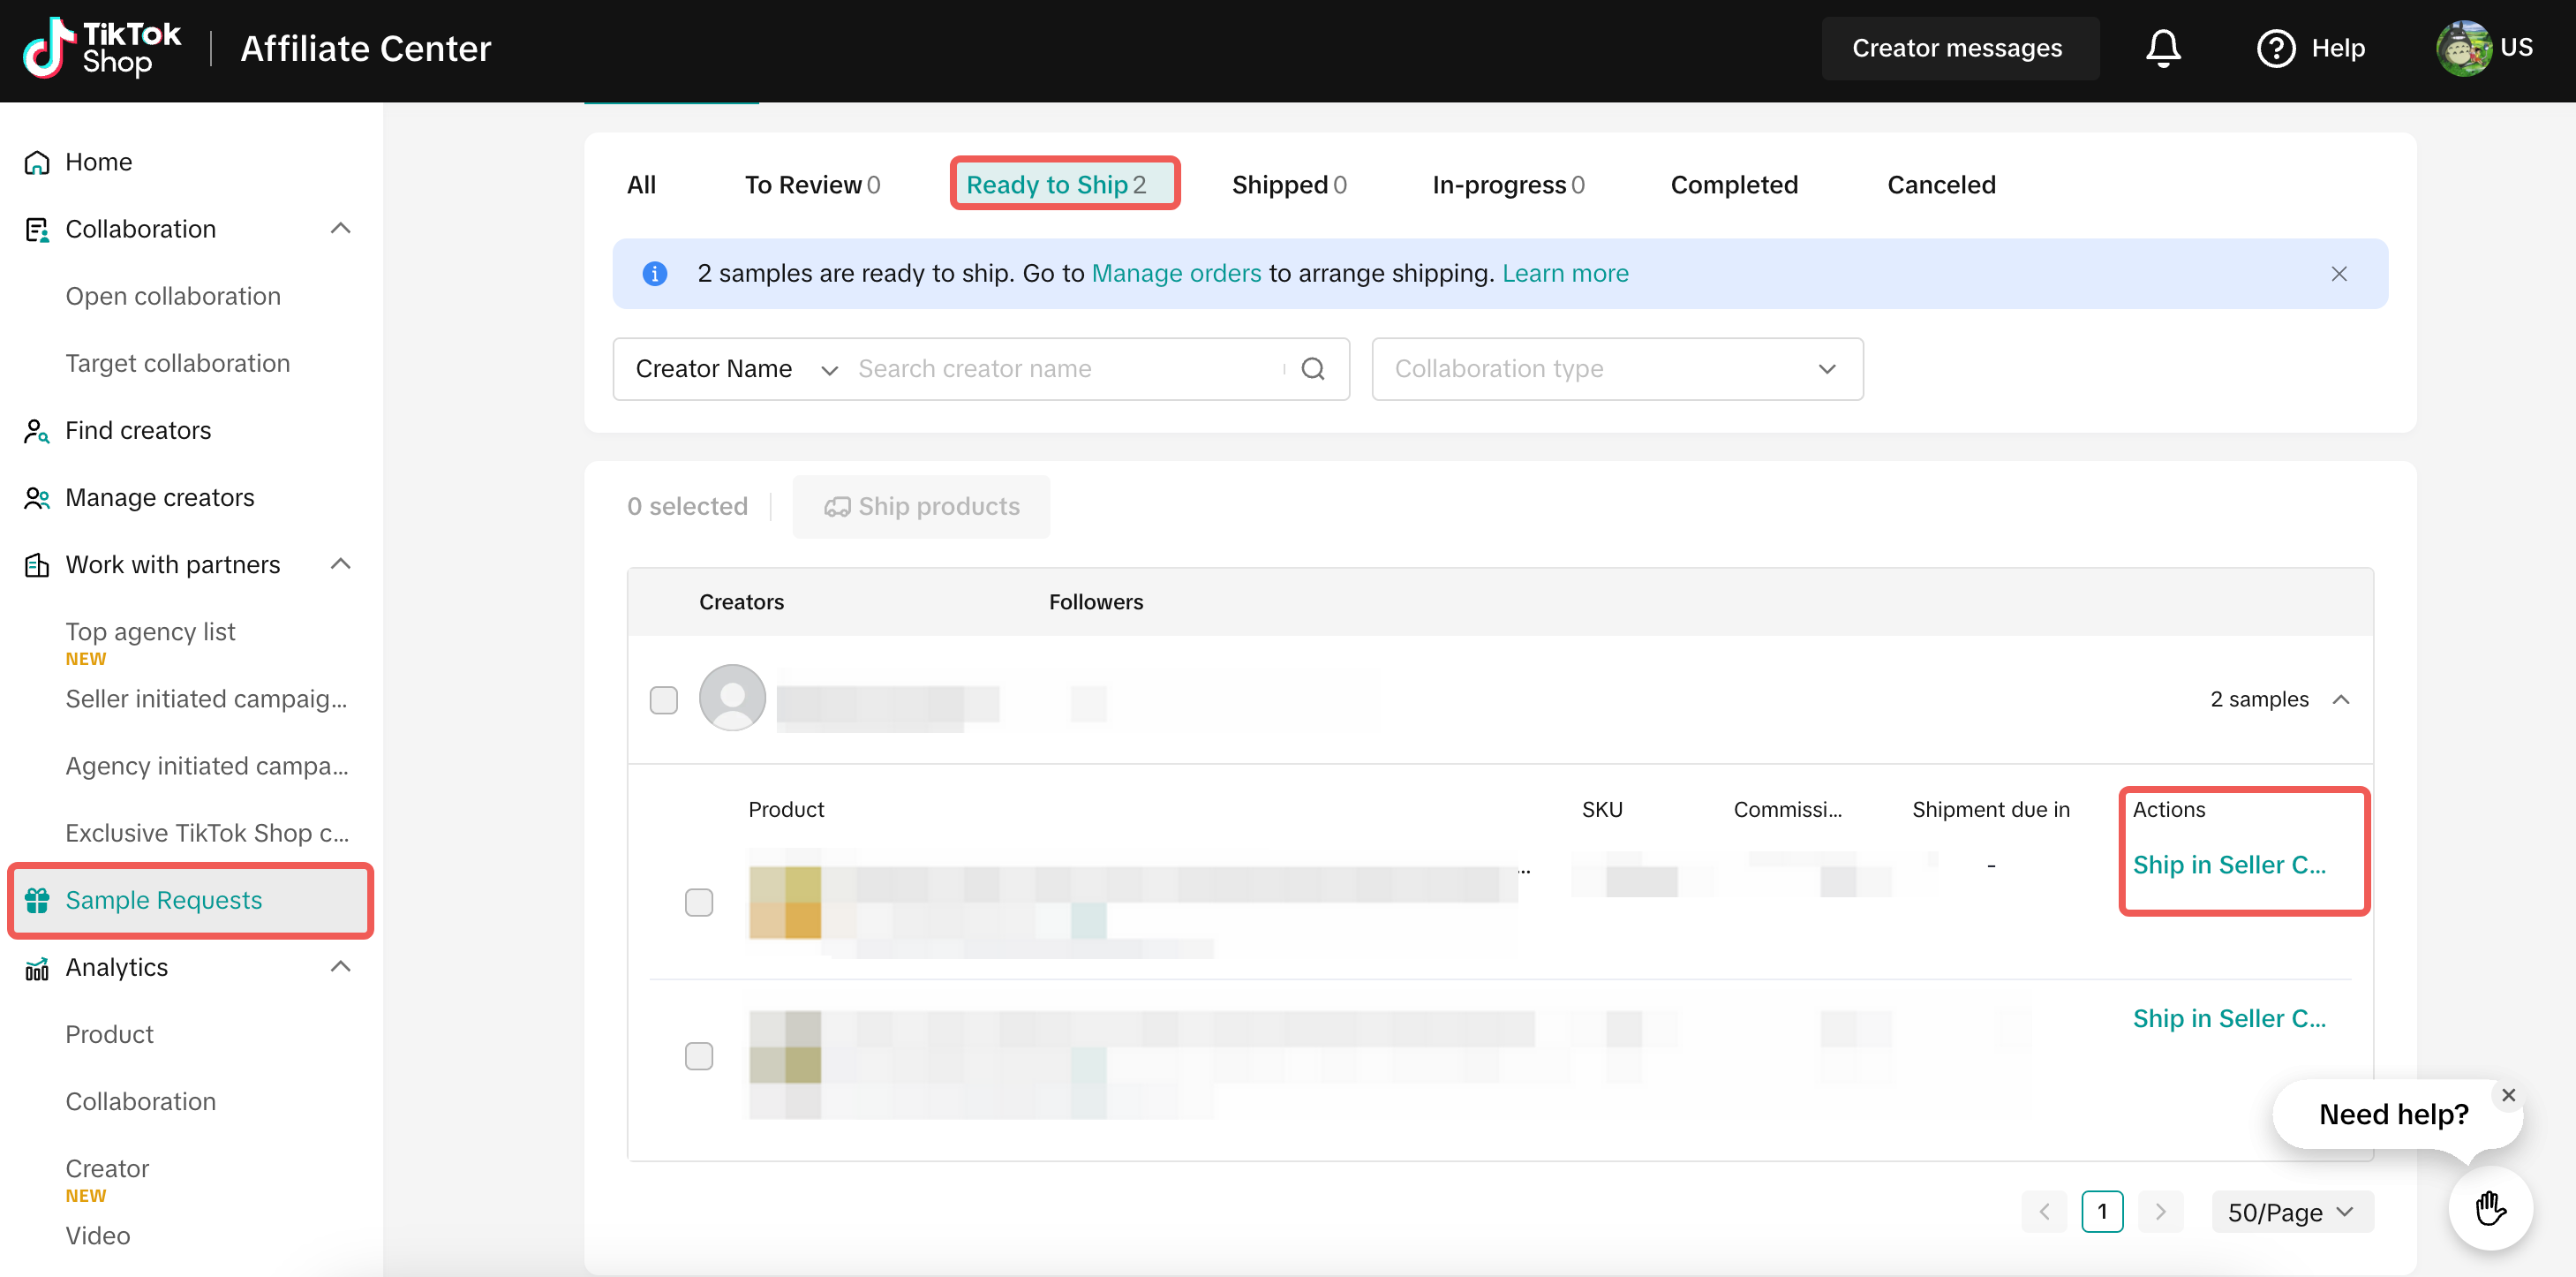This screenshot has height=1277, width=2576.
Task: Click the Creator messages button
Action: (x=1956, y=48)
